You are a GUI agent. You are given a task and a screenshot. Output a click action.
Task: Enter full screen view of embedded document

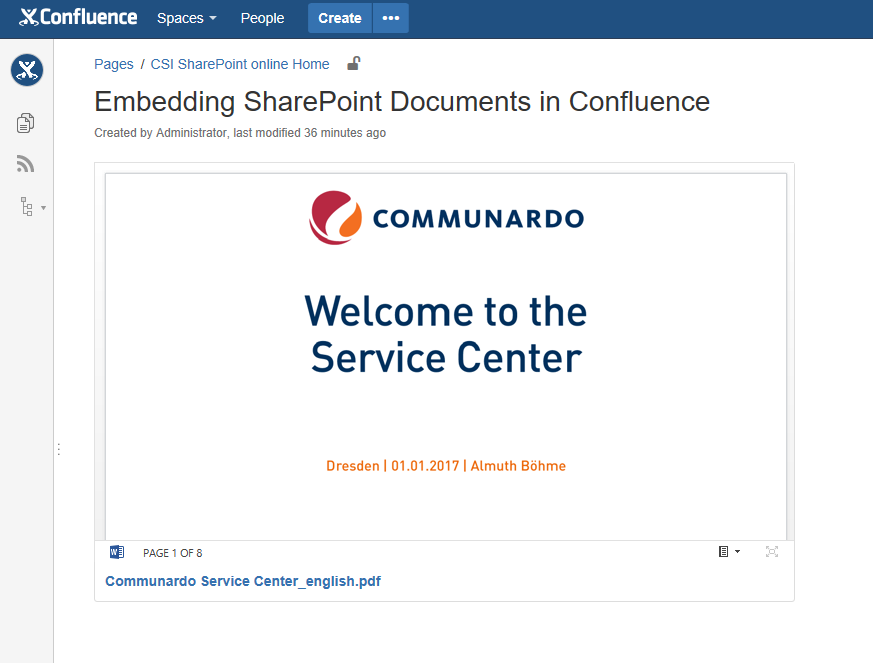772,552
